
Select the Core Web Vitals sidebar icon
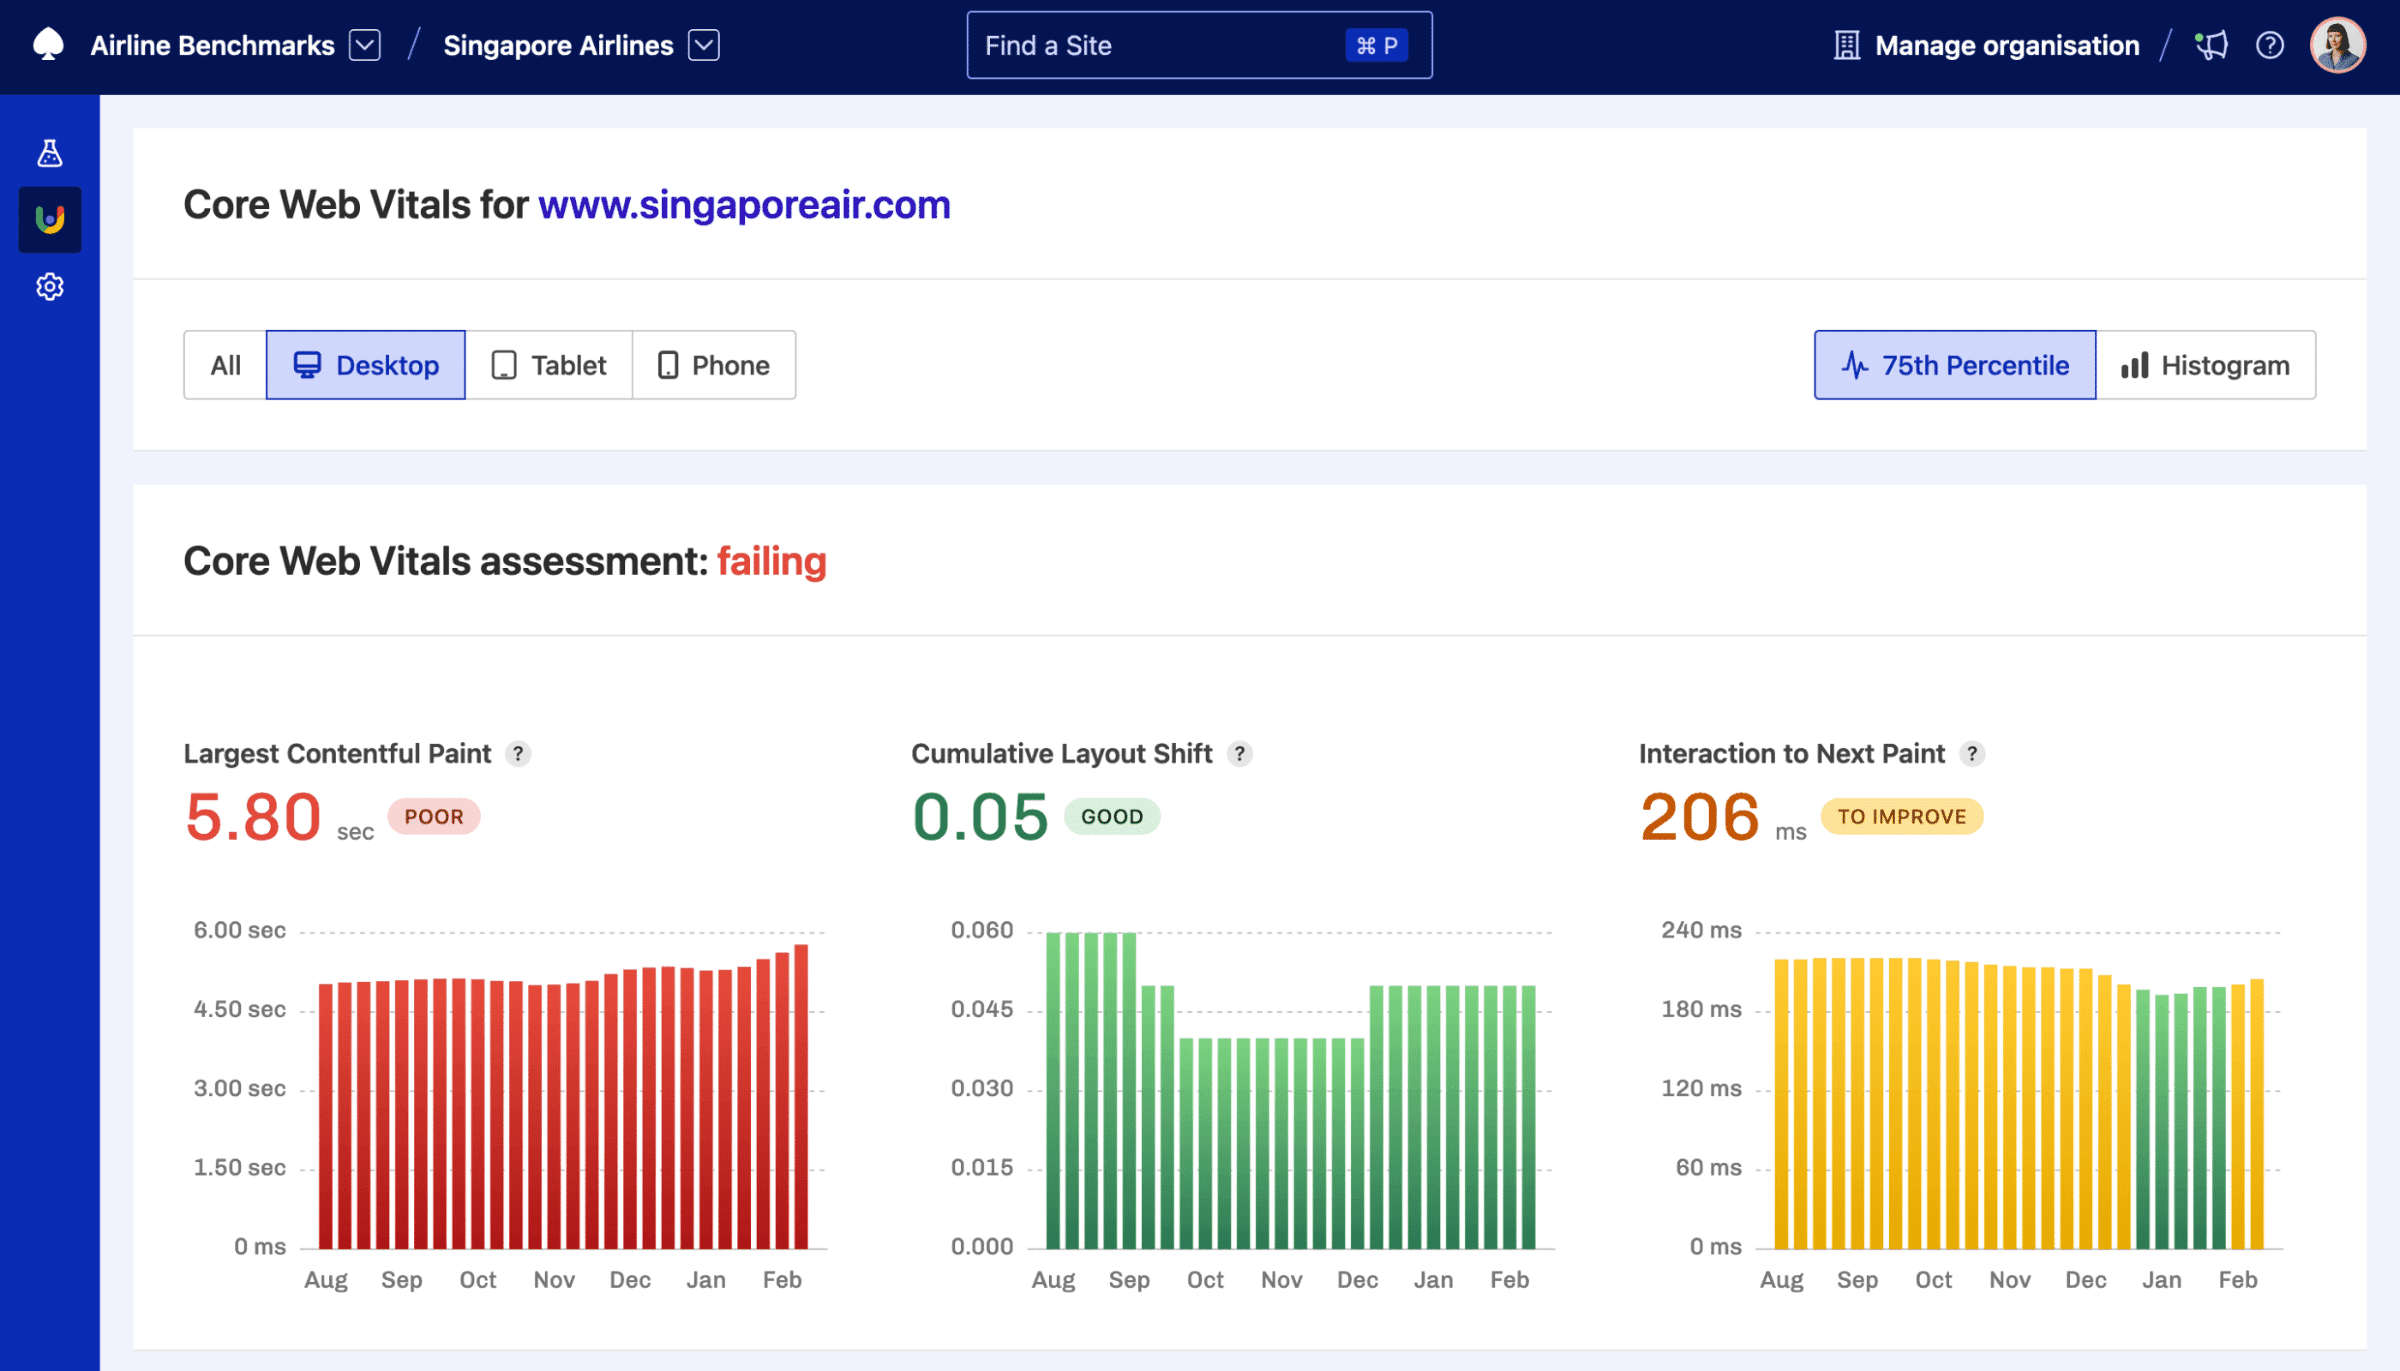pos(49,219)
